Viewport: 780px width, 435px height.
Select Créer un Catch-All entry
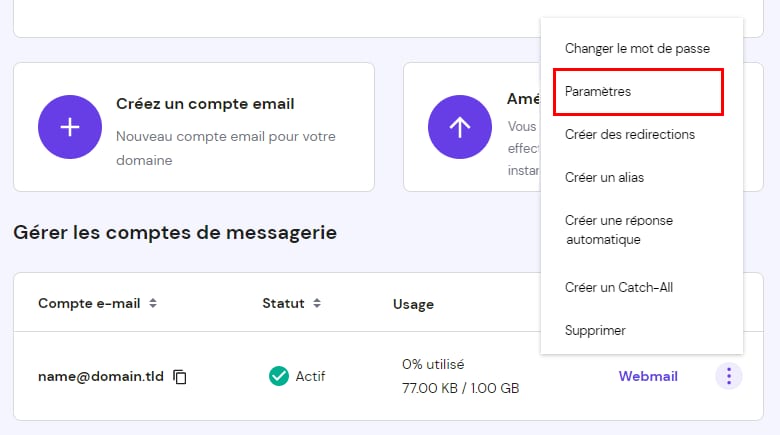pyautogui.click(x=618, y=287)
